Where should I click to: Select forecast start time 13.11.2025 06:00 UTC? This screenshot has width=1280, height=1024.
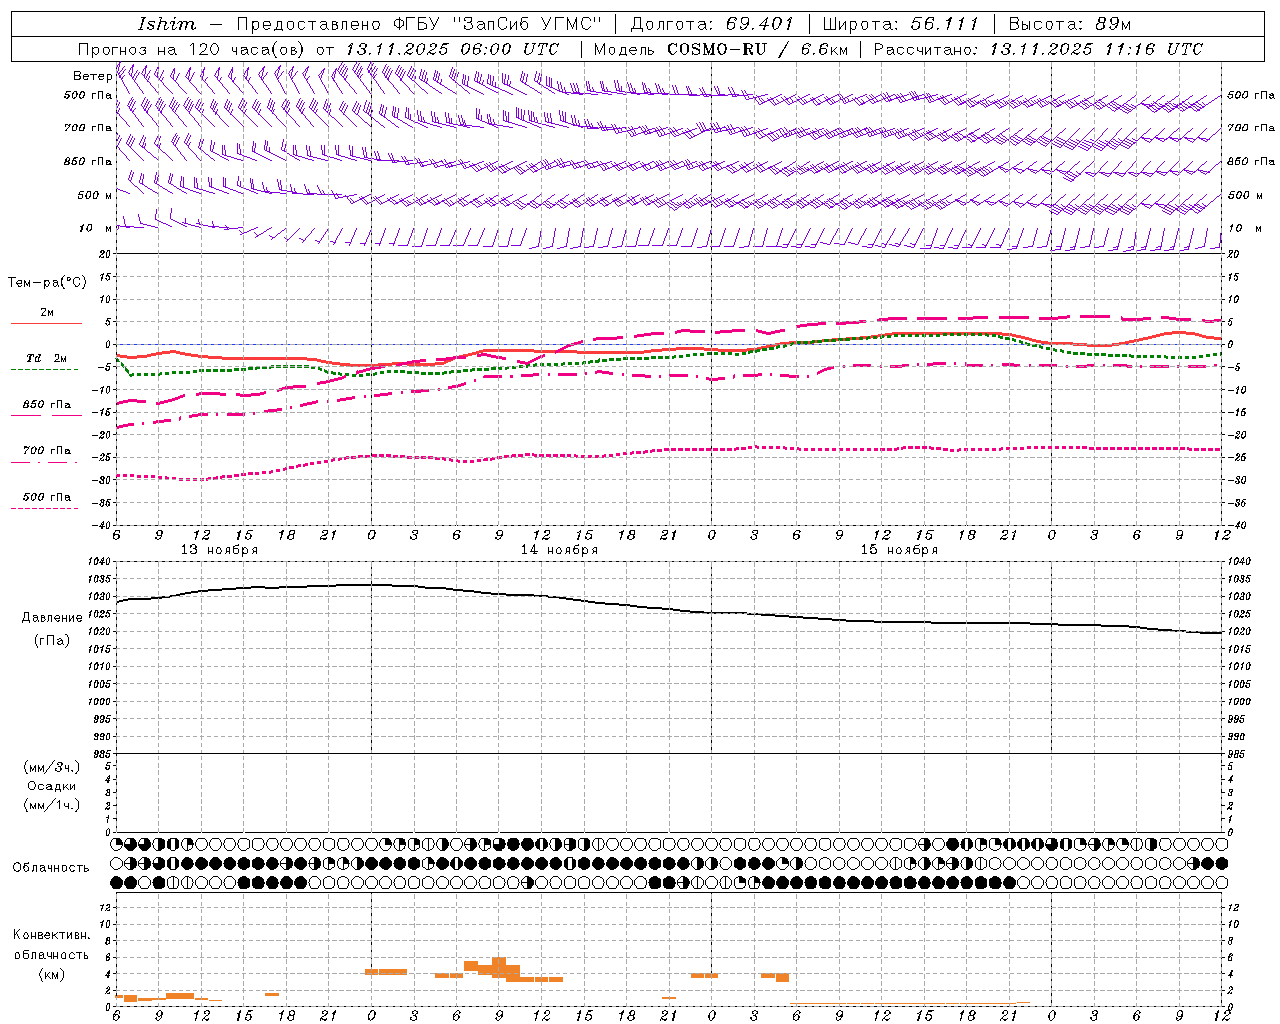[452, 49]
